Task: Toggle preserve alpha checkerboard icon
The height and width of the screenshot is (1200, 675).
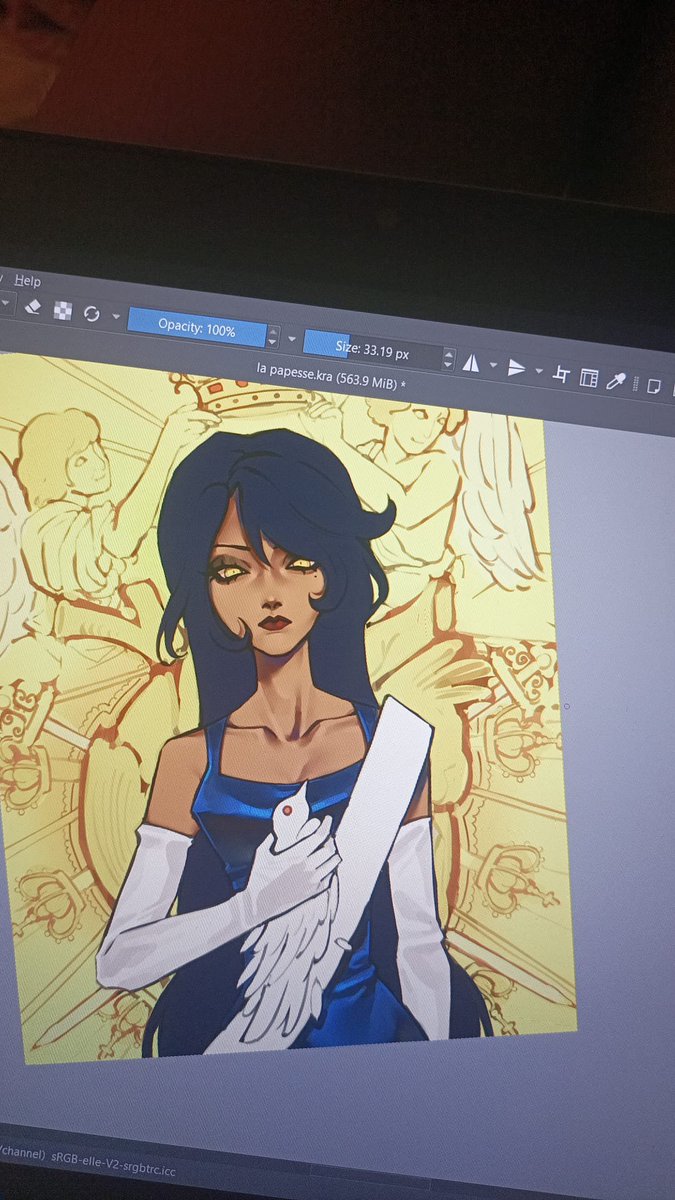Action: point(62,311)
